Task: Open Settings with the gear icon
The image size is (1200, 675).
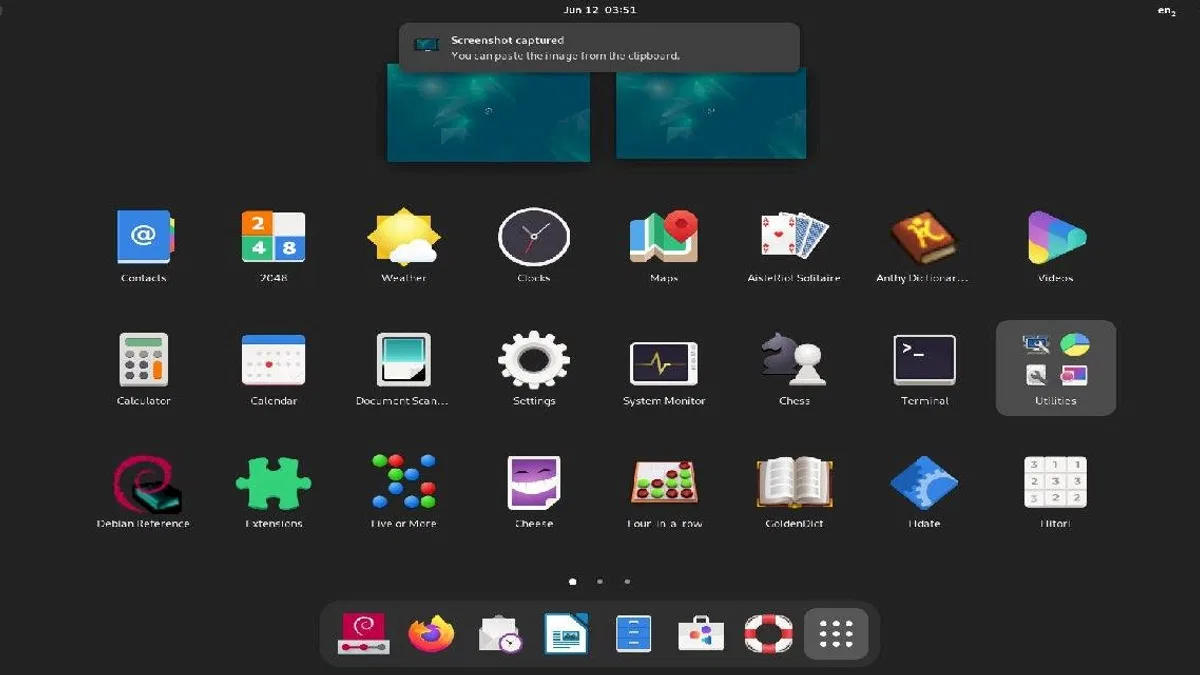Action: click(534, 368)
